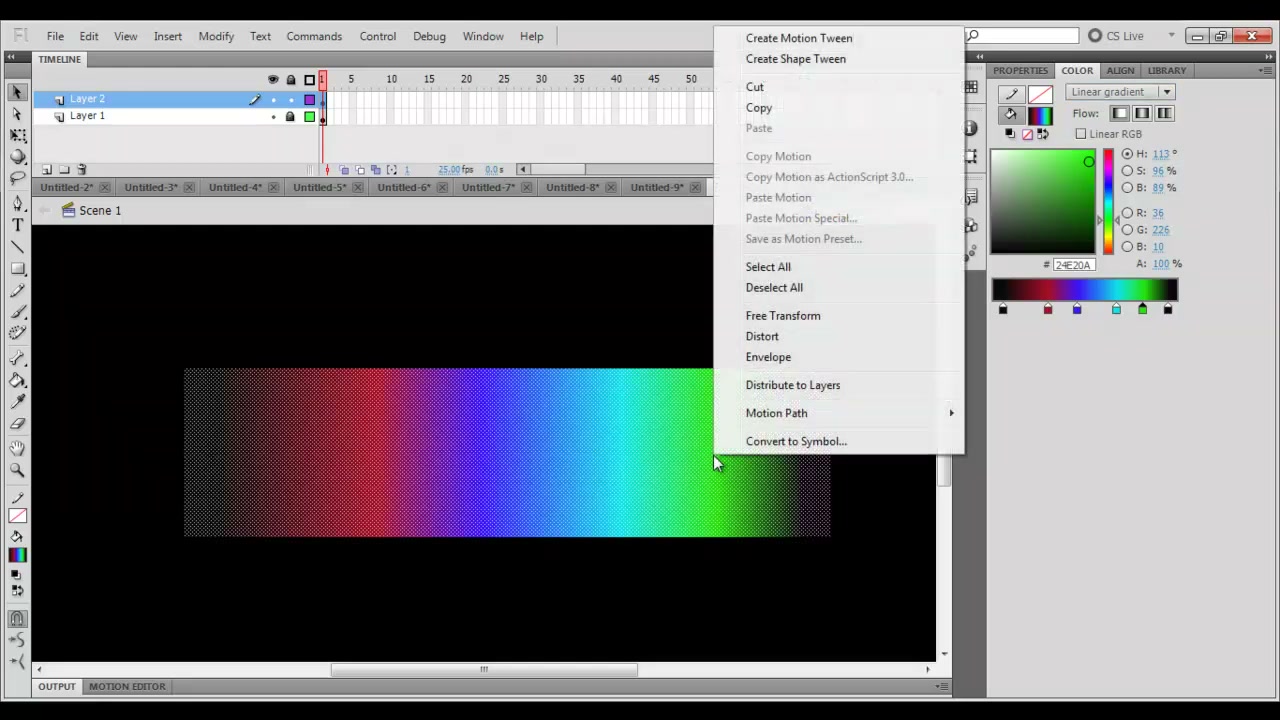Open the Motion Editor panel tab
This screenshot has width=1280, height=720.
click(127, 687)
